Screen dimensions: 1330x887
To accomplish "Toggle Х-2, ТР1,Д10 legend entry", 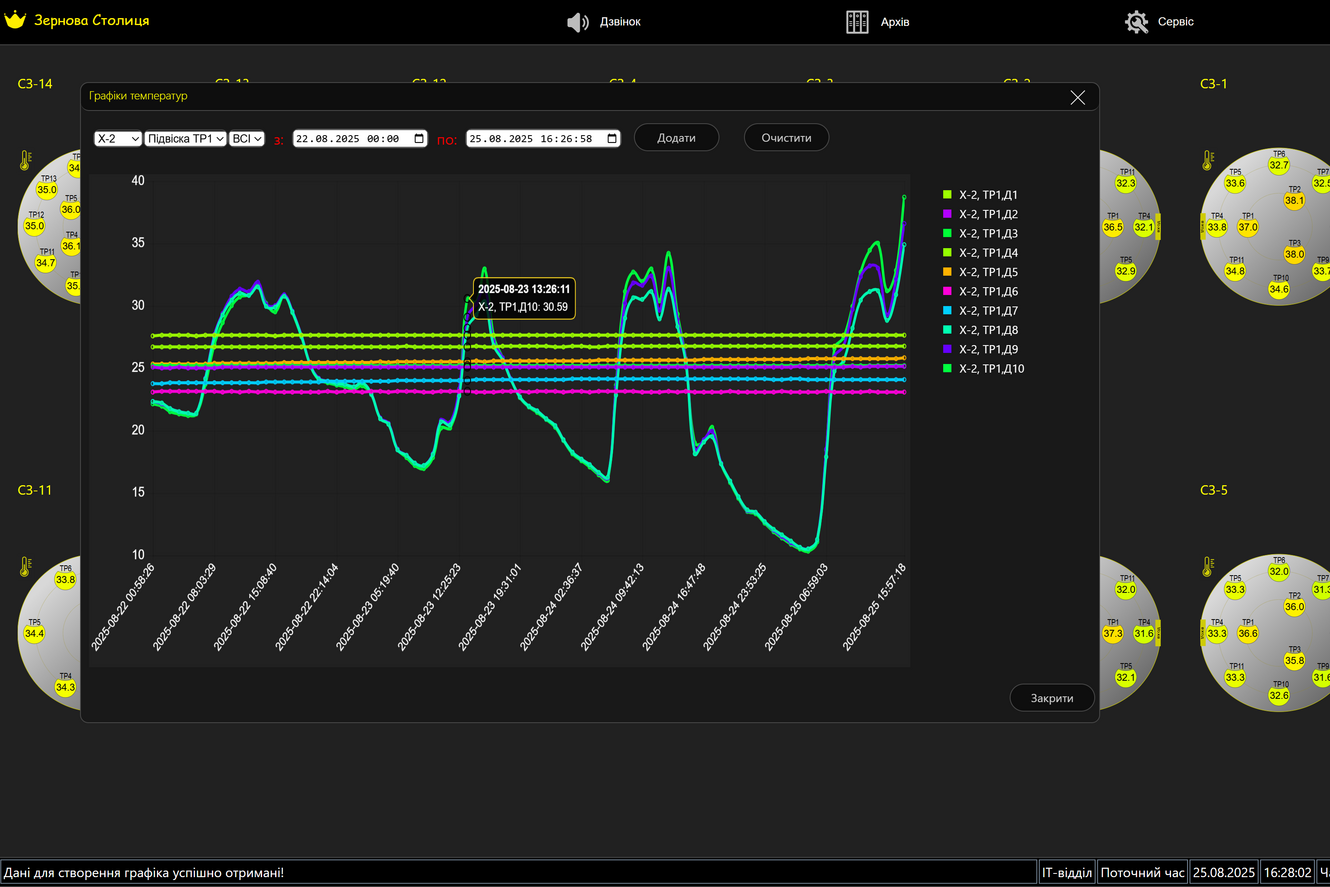I will [991, 369].
